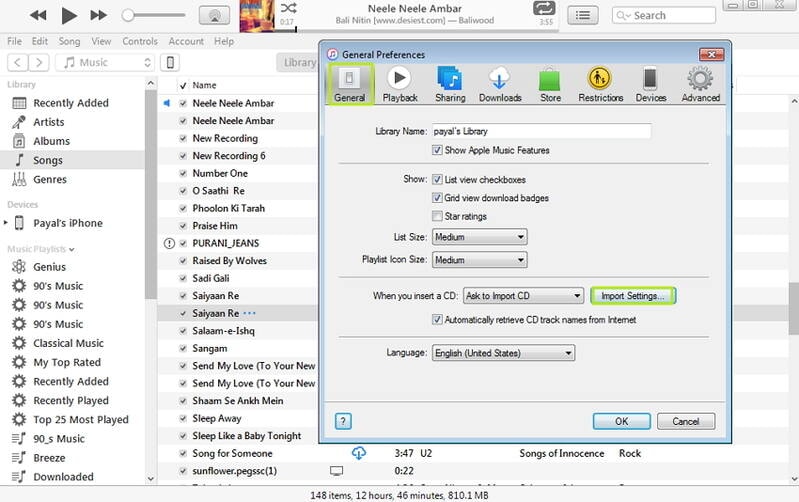This screenshot has height=502, width=799.
Task: Open the Advanced preferences tab
Action: (701, 85)
